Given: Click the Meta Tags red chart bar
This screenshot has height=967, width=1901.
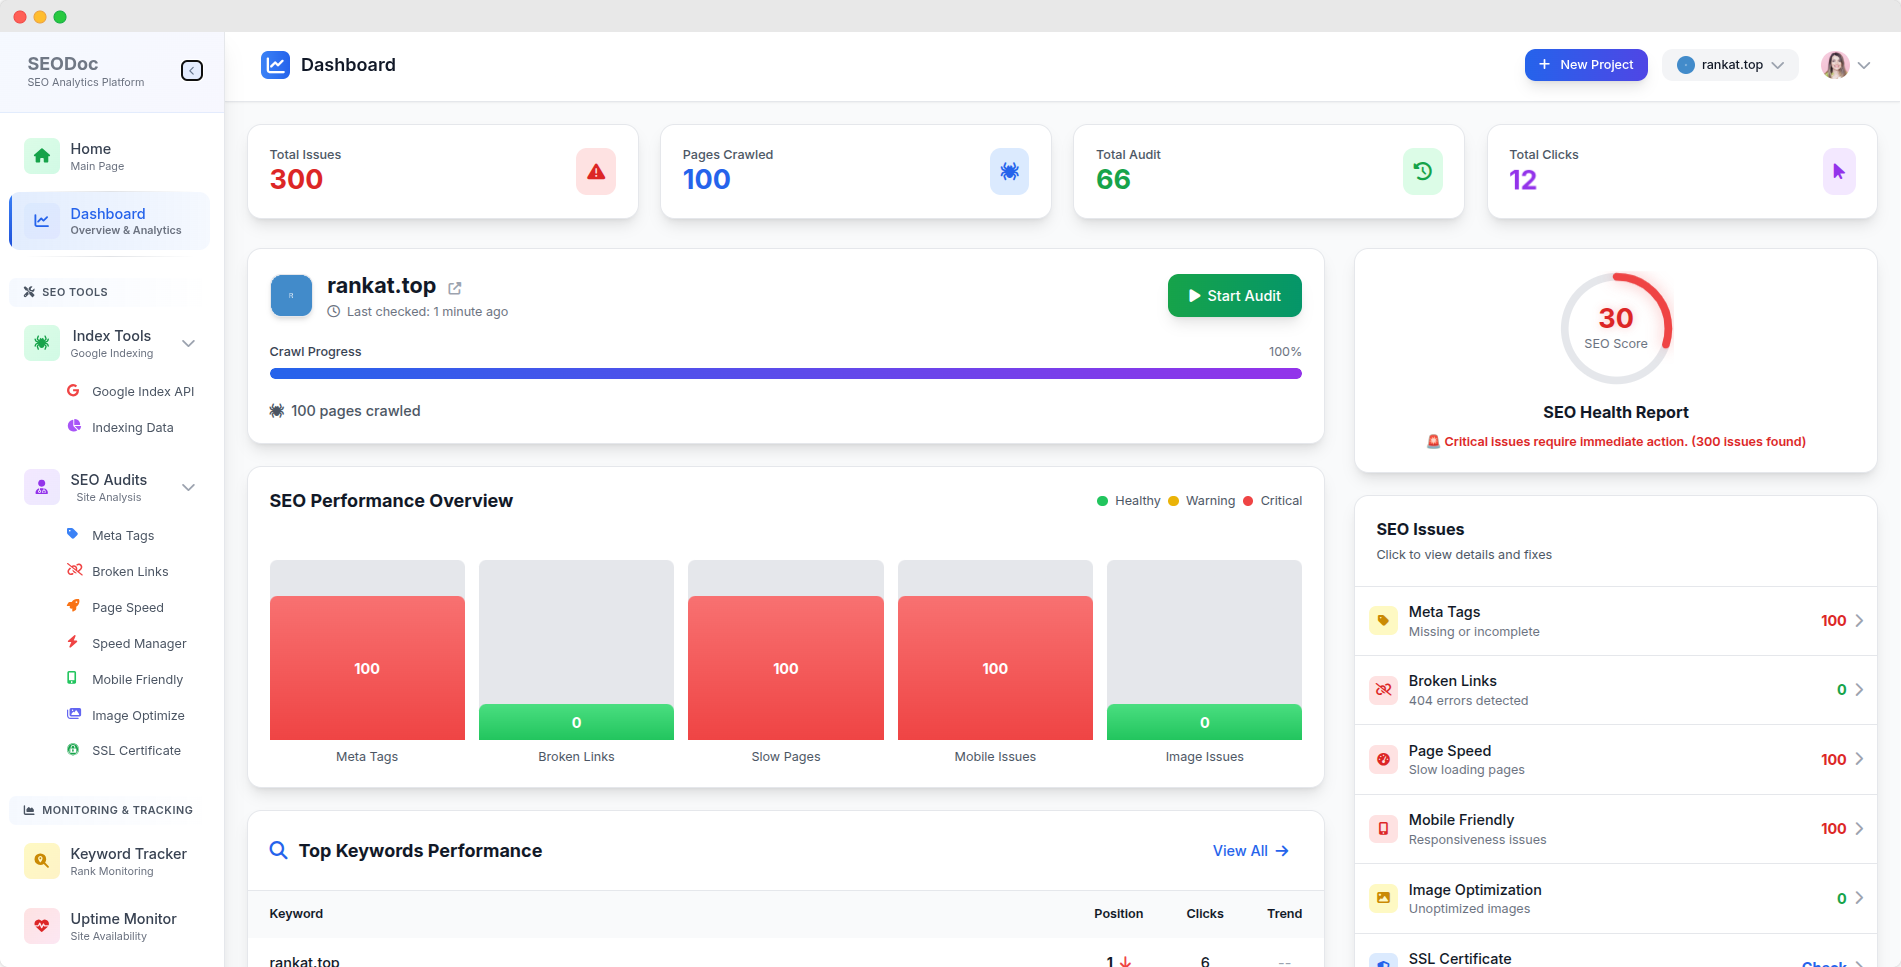Looking at the screenshot, I should 367,668.
